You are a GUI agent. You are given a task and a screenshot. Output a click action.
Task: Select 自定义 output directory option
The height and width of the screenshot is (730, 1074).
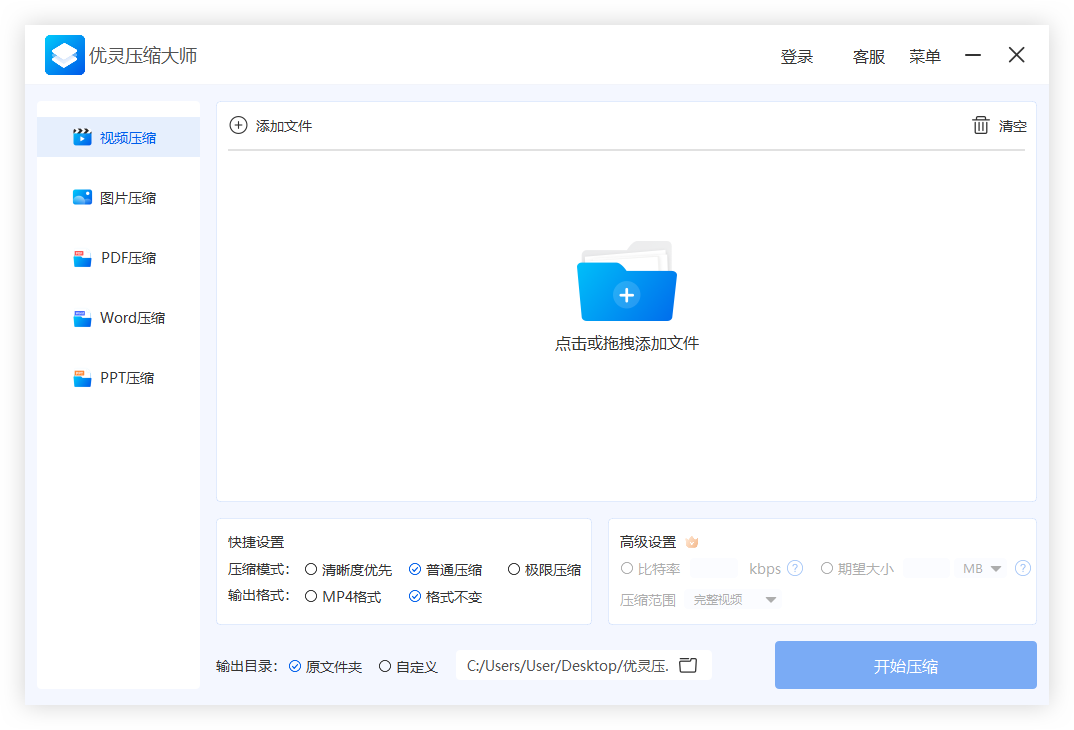tap(385, 666)
